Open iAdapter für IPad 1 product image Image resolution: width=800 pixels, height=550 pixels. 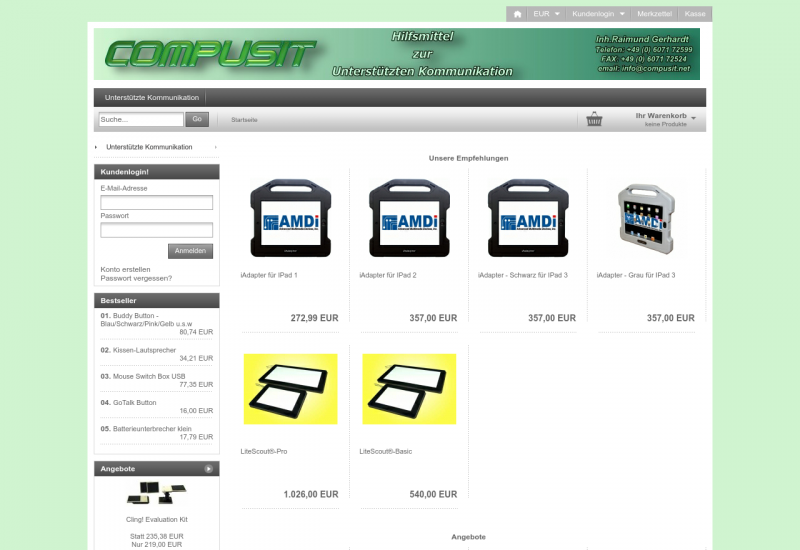click(289, 219)
